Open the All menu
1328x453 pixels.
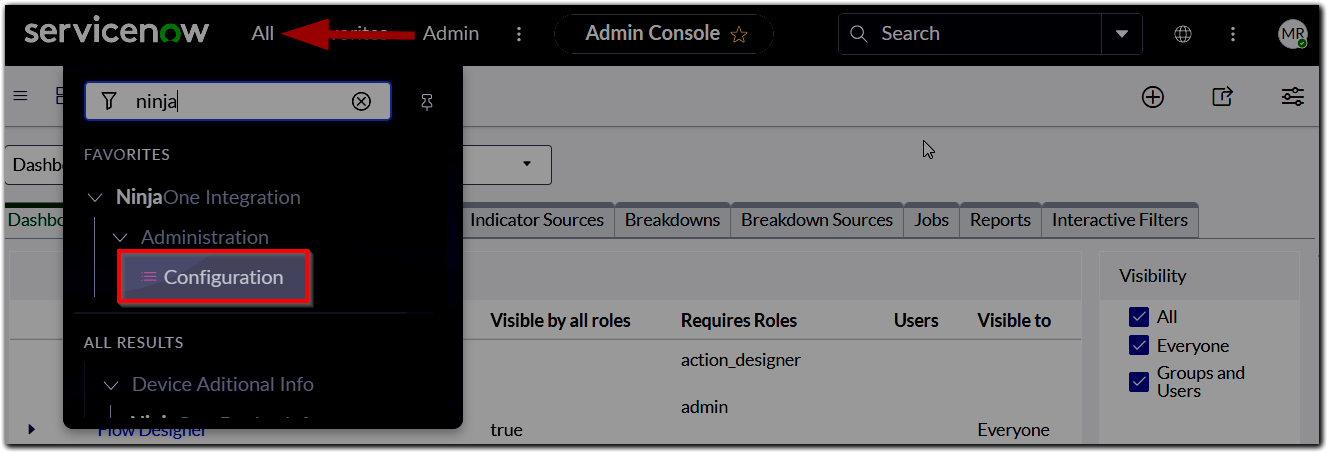262,33
